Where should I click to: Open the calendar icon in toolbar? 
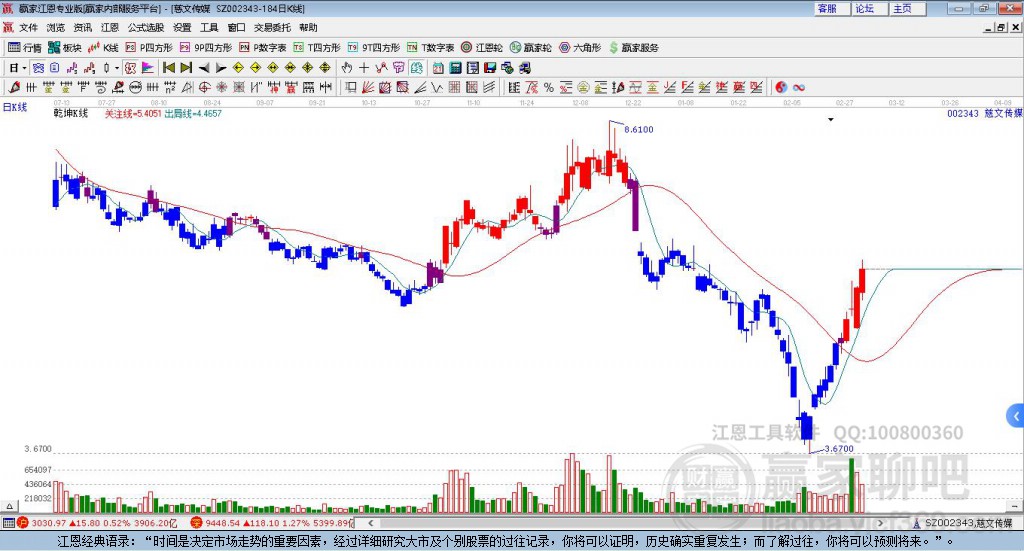pos(438,68)
